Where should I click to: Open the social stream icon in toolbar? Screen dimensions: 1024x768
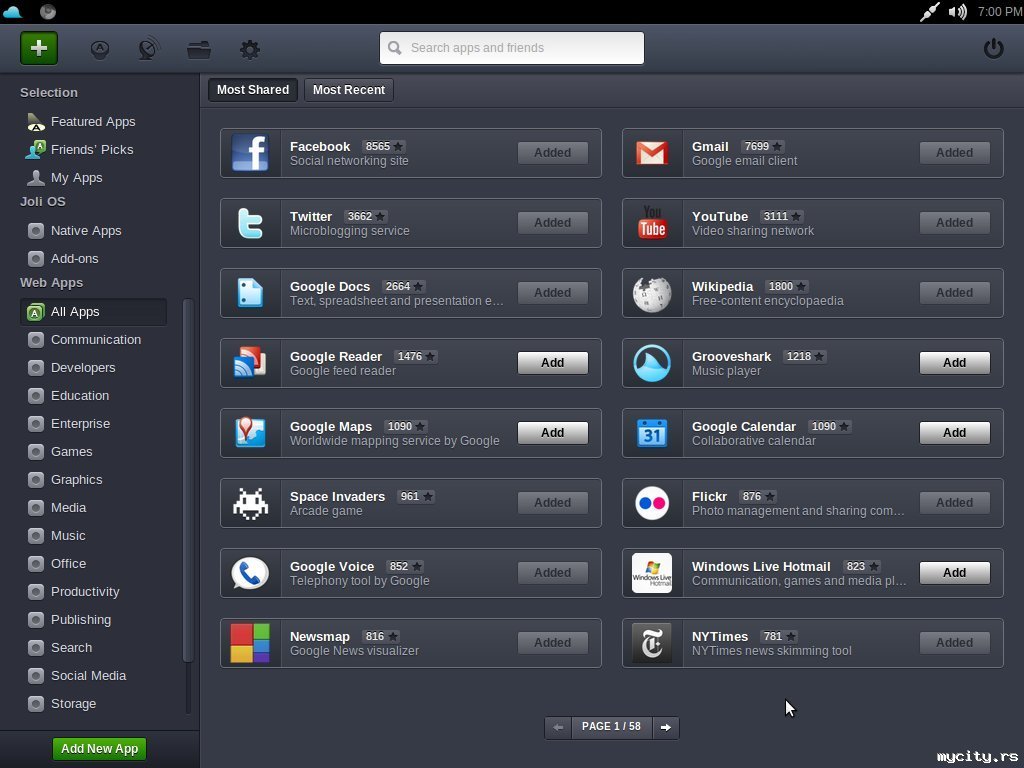pos(149,49)
